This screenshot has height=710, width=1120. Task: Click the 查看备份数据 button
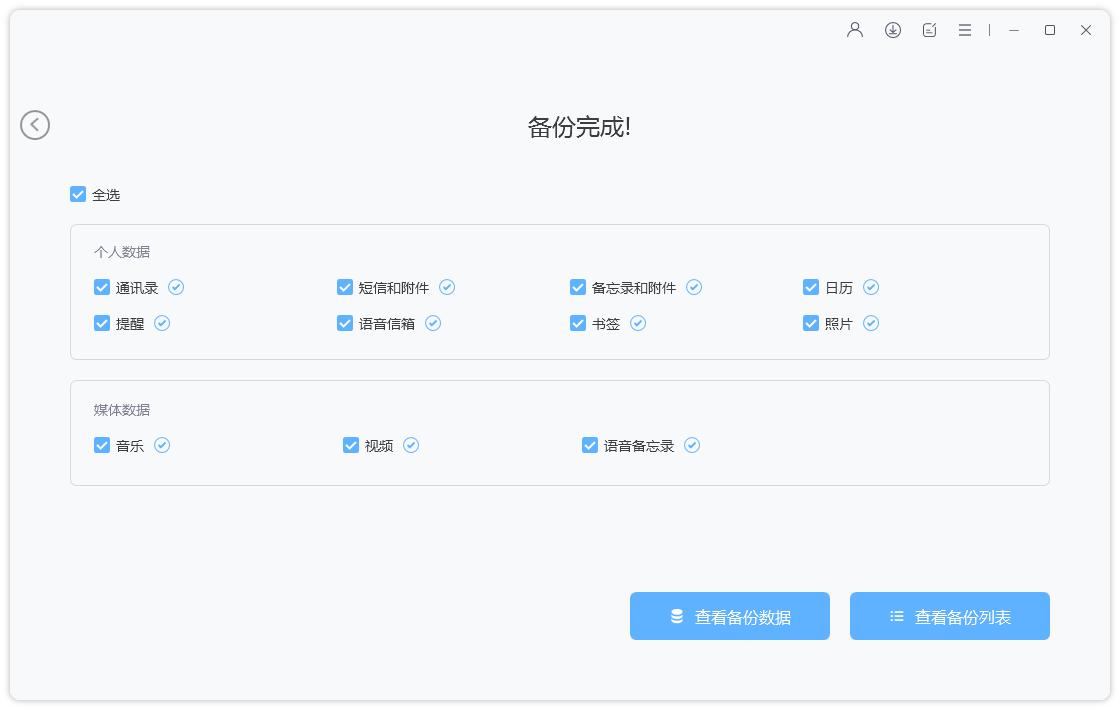click(x=730, y=616)
